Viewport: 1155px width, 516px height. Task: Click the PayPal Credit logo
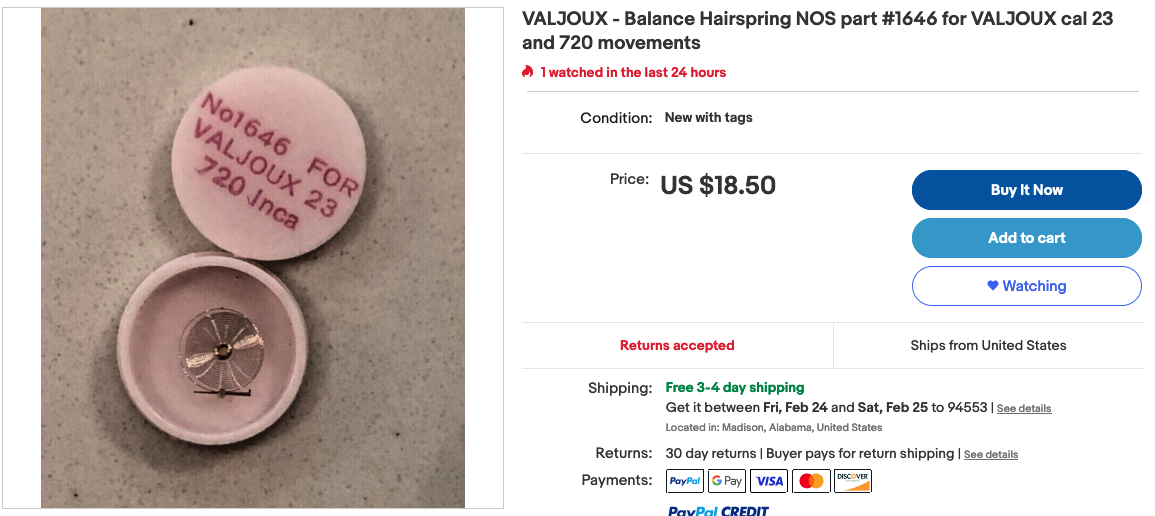(718, 510)
